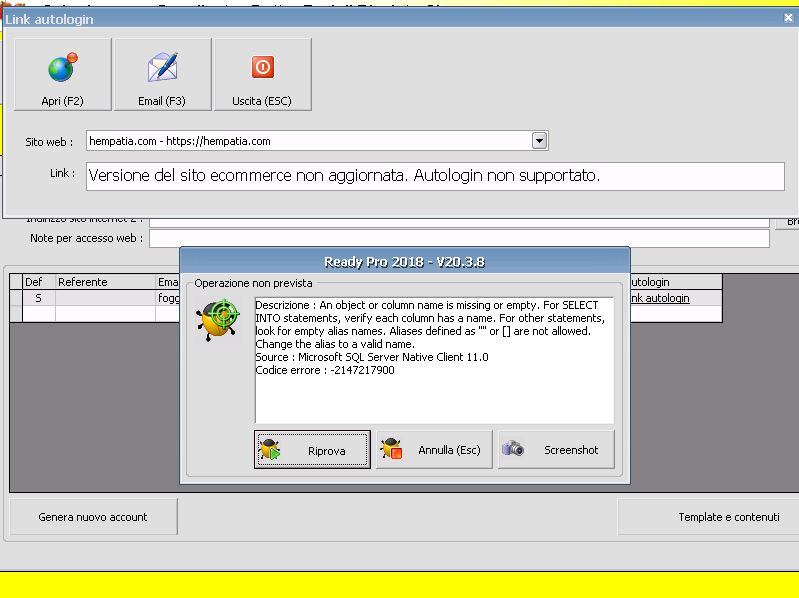Click the Source : Microsoft SQL Server line
Viewport: 799px width, 598px height.
pos(371,357)
